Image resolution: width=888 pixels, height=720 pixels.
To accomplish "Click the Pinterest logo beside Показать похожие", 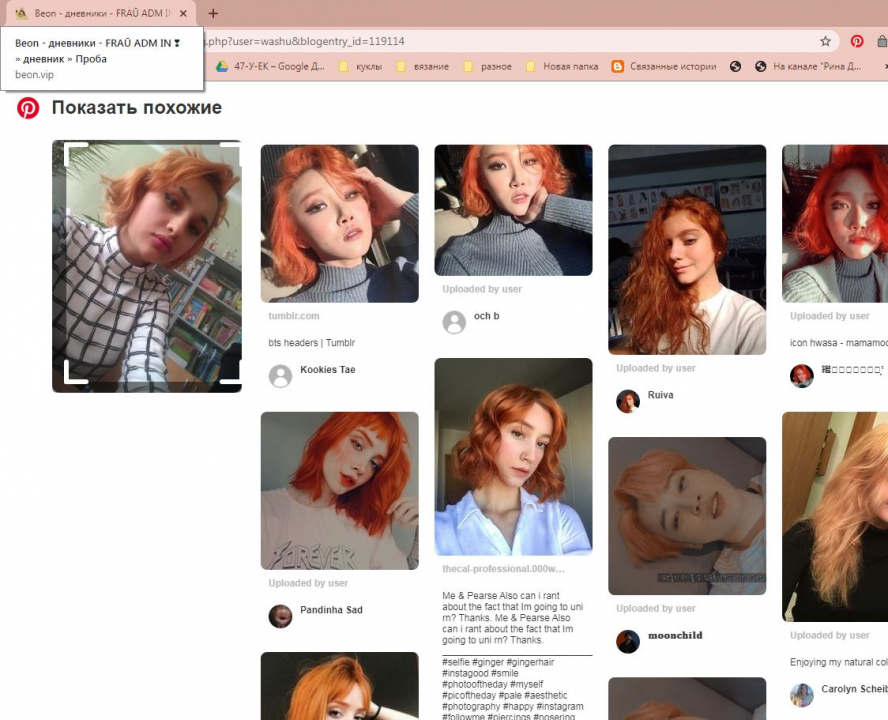I will (28, 108).
